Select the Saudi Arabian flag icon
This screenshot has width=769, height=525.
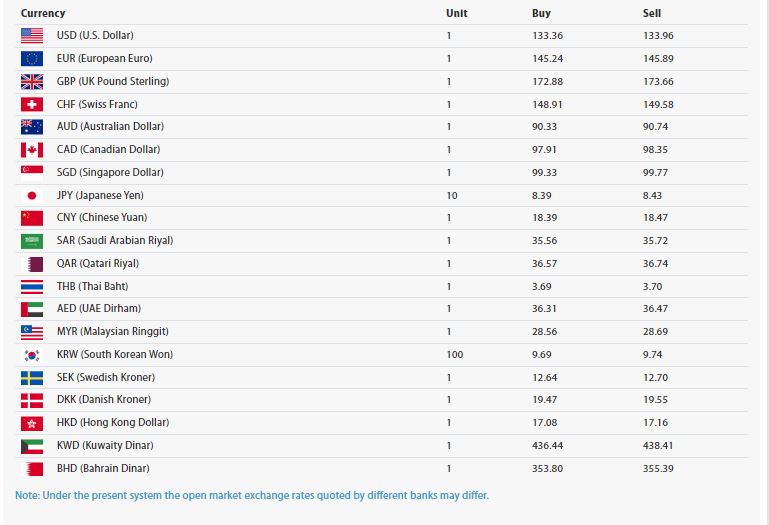click(31, 241)
